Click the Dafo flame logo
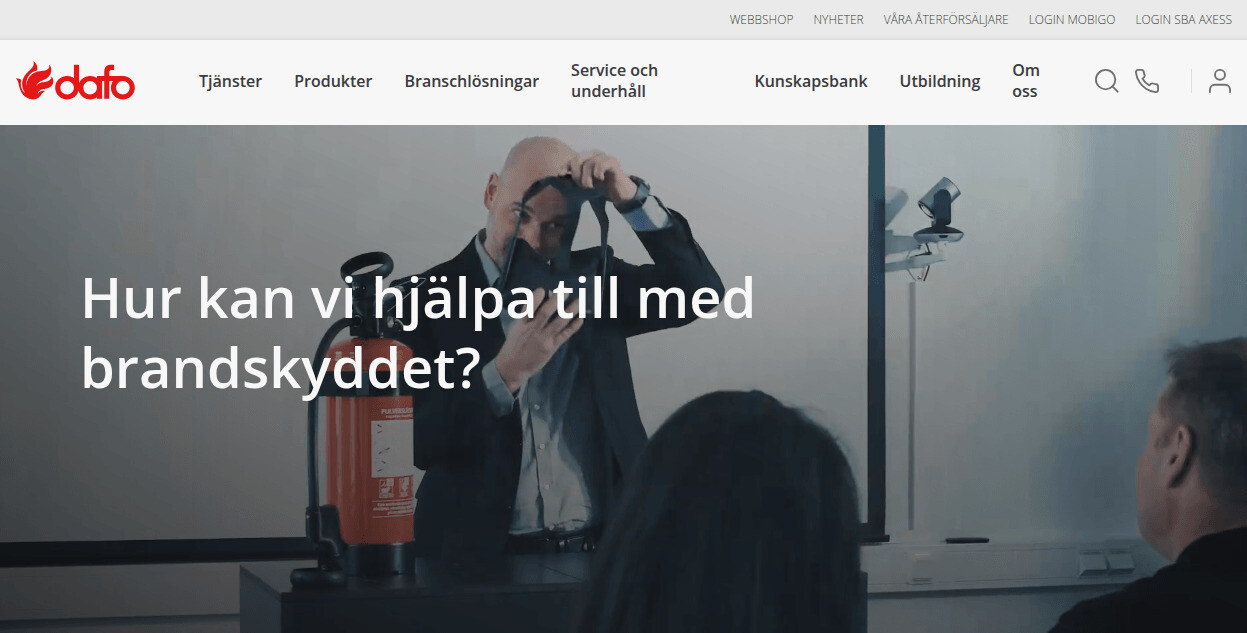 tap(76, 81)
